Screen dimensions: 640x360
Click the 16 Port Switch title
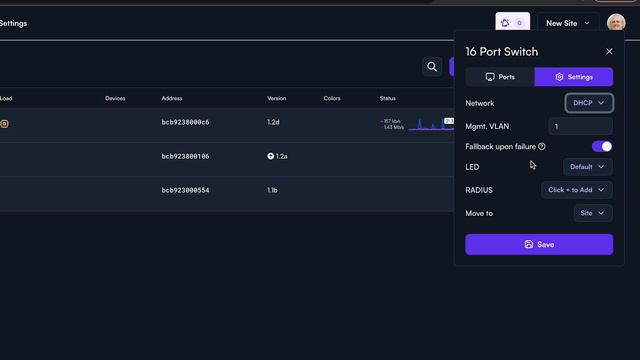pos(502,52)
